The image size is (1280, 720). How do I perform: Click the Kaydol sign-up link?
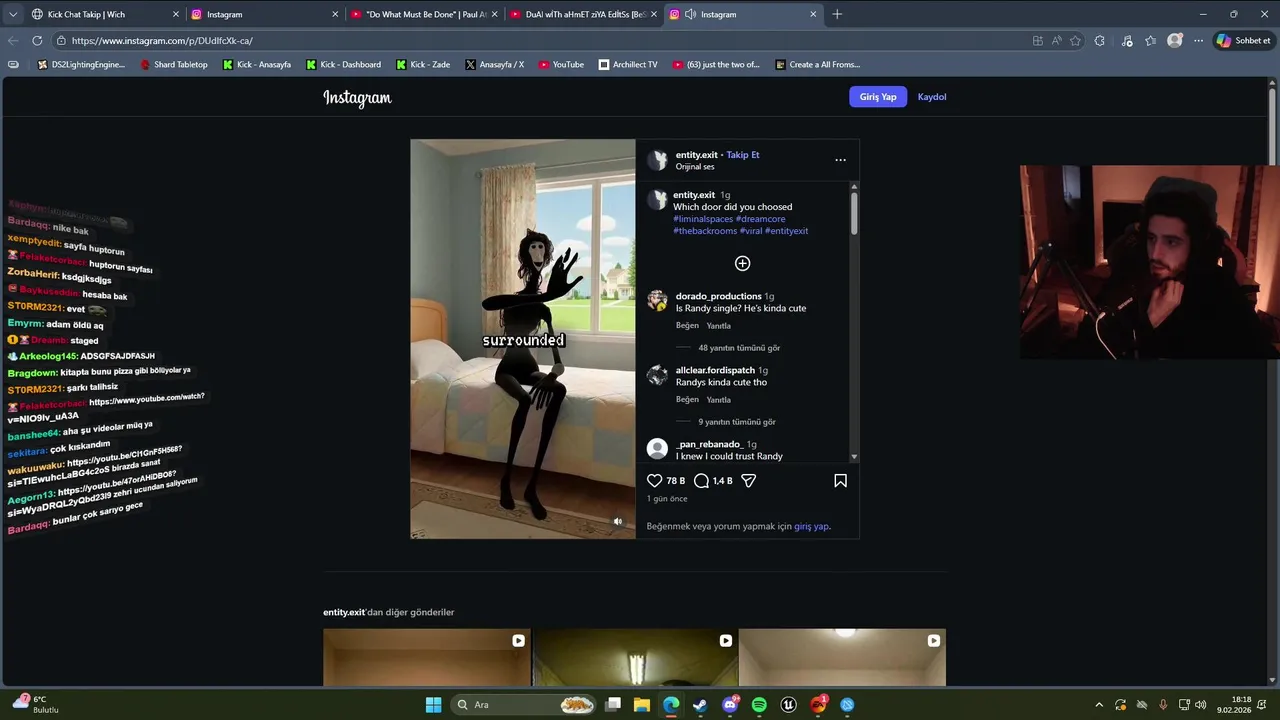pos(932,97)
